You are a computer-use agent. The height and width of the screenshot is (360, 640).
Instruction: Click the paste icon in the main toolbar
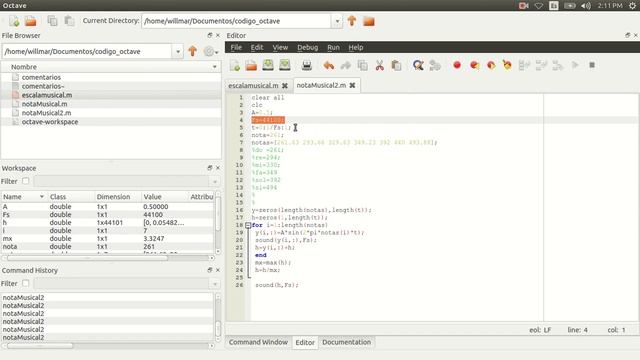click(x=69, y=21)
